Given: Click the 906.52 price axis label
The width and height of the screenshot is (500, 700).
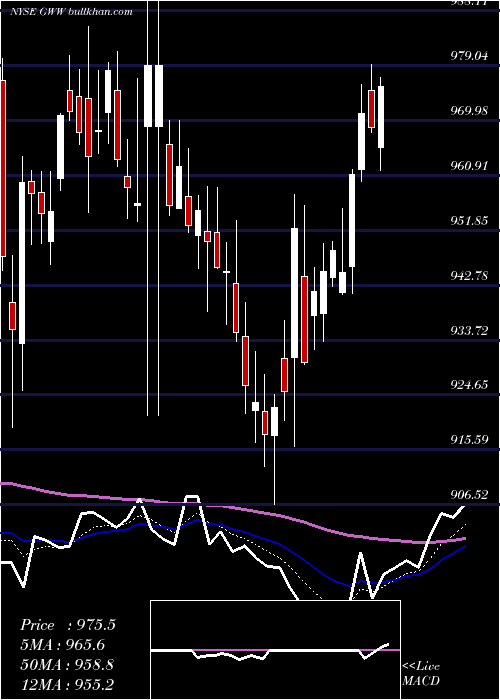Looking at the screenshot, I should click(468, 495).
